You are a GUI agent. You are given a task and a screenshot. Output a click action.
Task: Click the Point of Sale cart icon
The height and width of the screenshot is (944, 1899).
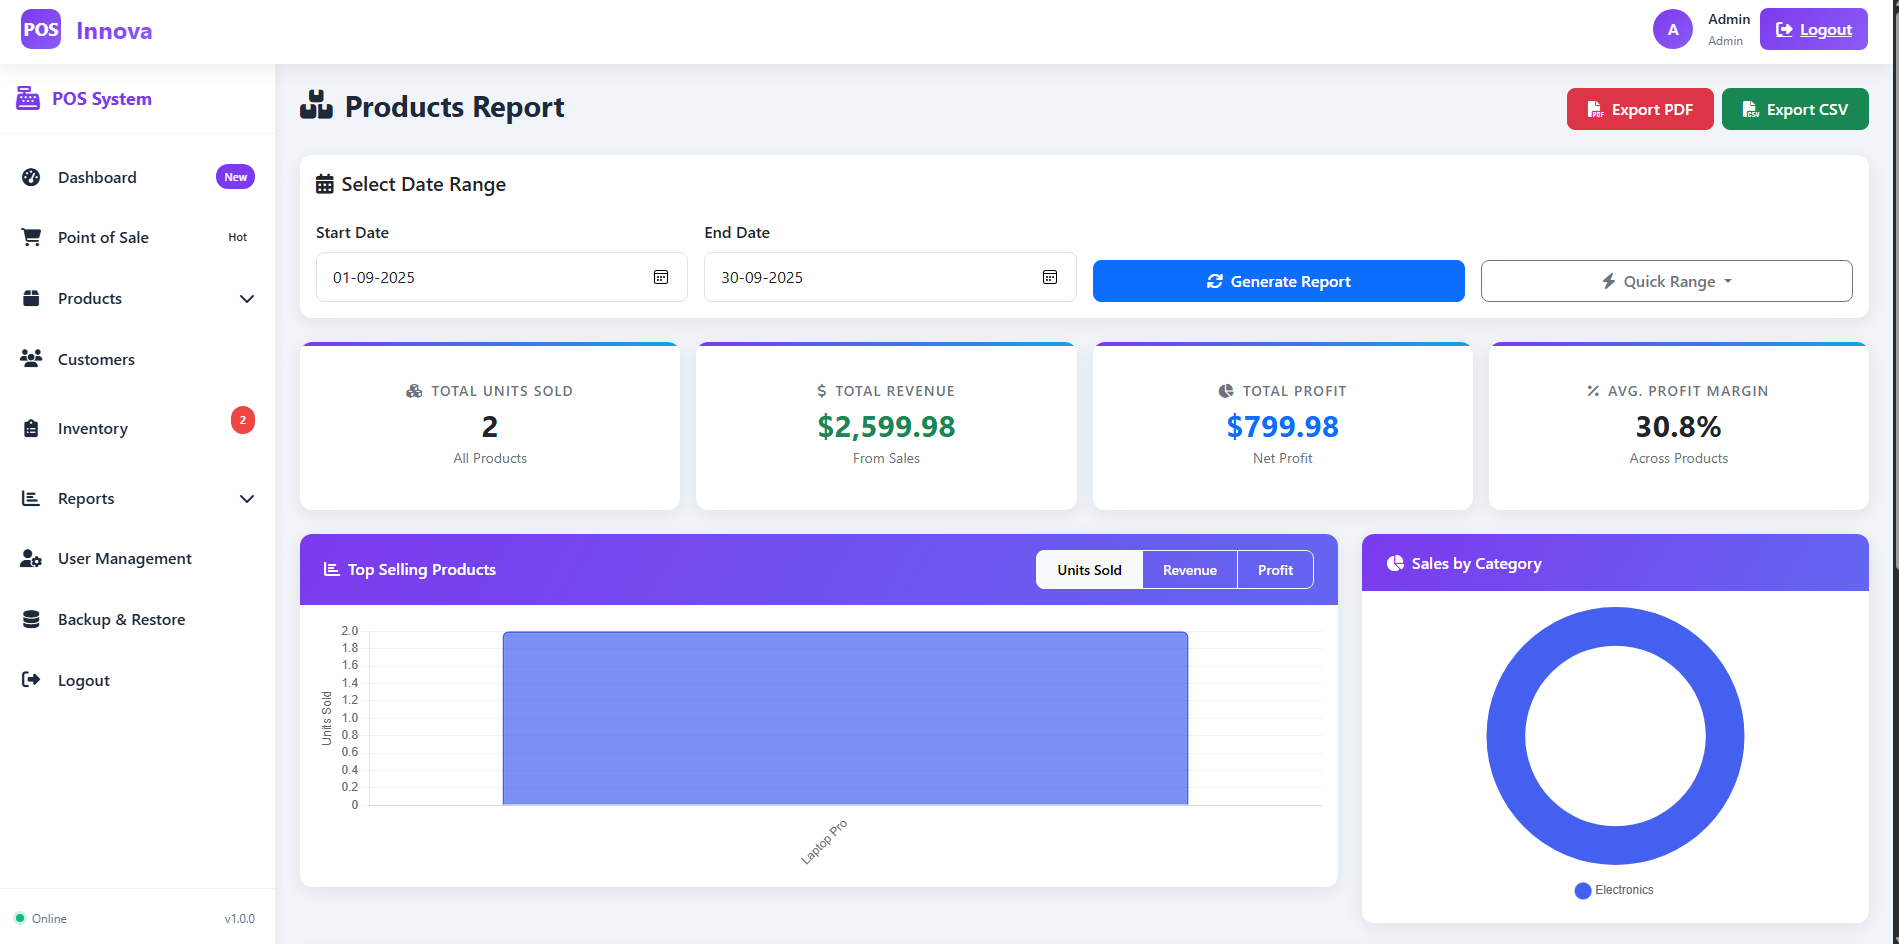tap(31, 237)
